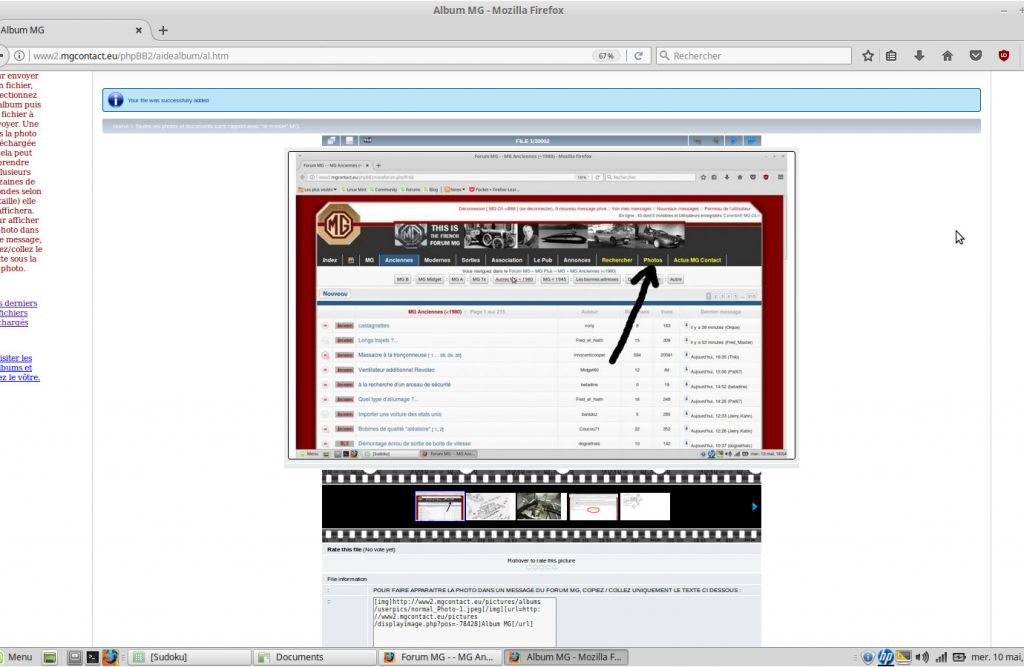Screen dimensions: 1024x667
Task: Open the volume icon in system tray
Action: pos(922,657)
